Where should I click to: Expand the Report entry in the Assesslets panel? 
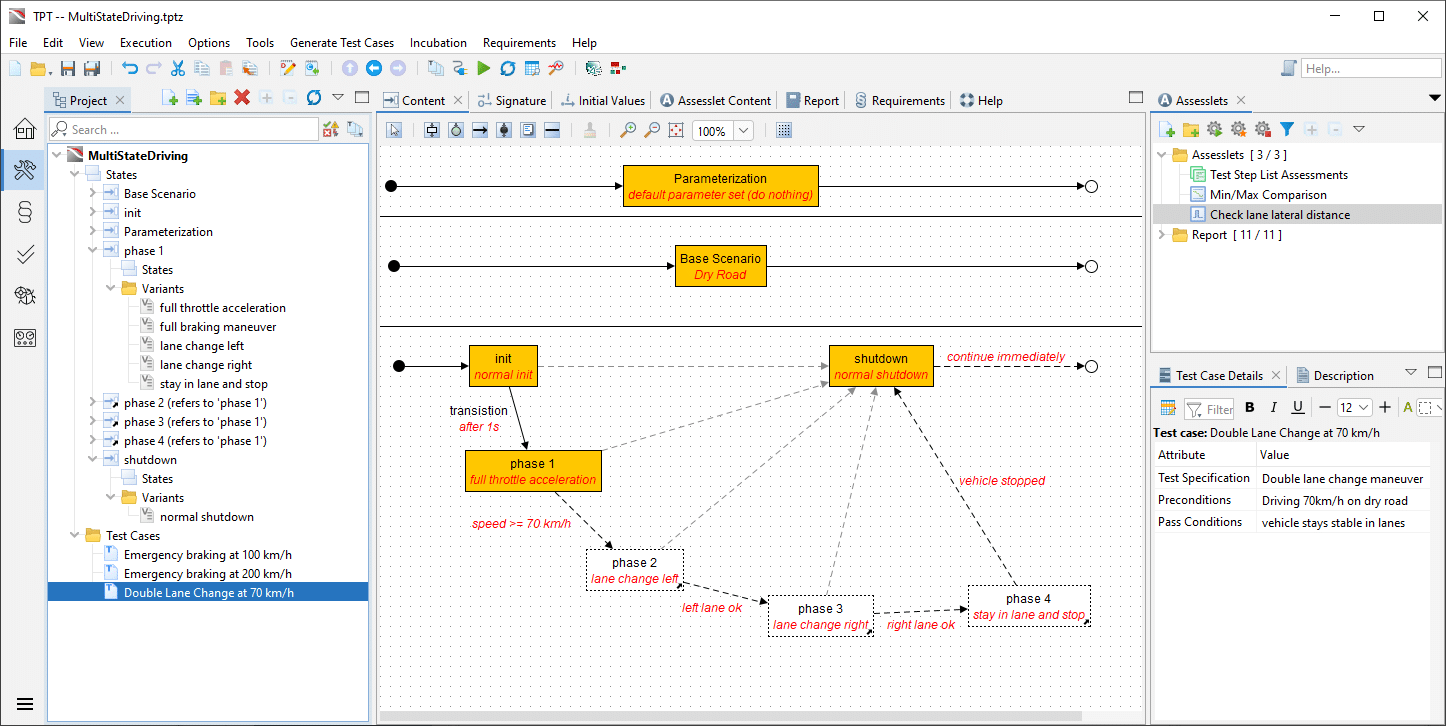pos(1161,234)
